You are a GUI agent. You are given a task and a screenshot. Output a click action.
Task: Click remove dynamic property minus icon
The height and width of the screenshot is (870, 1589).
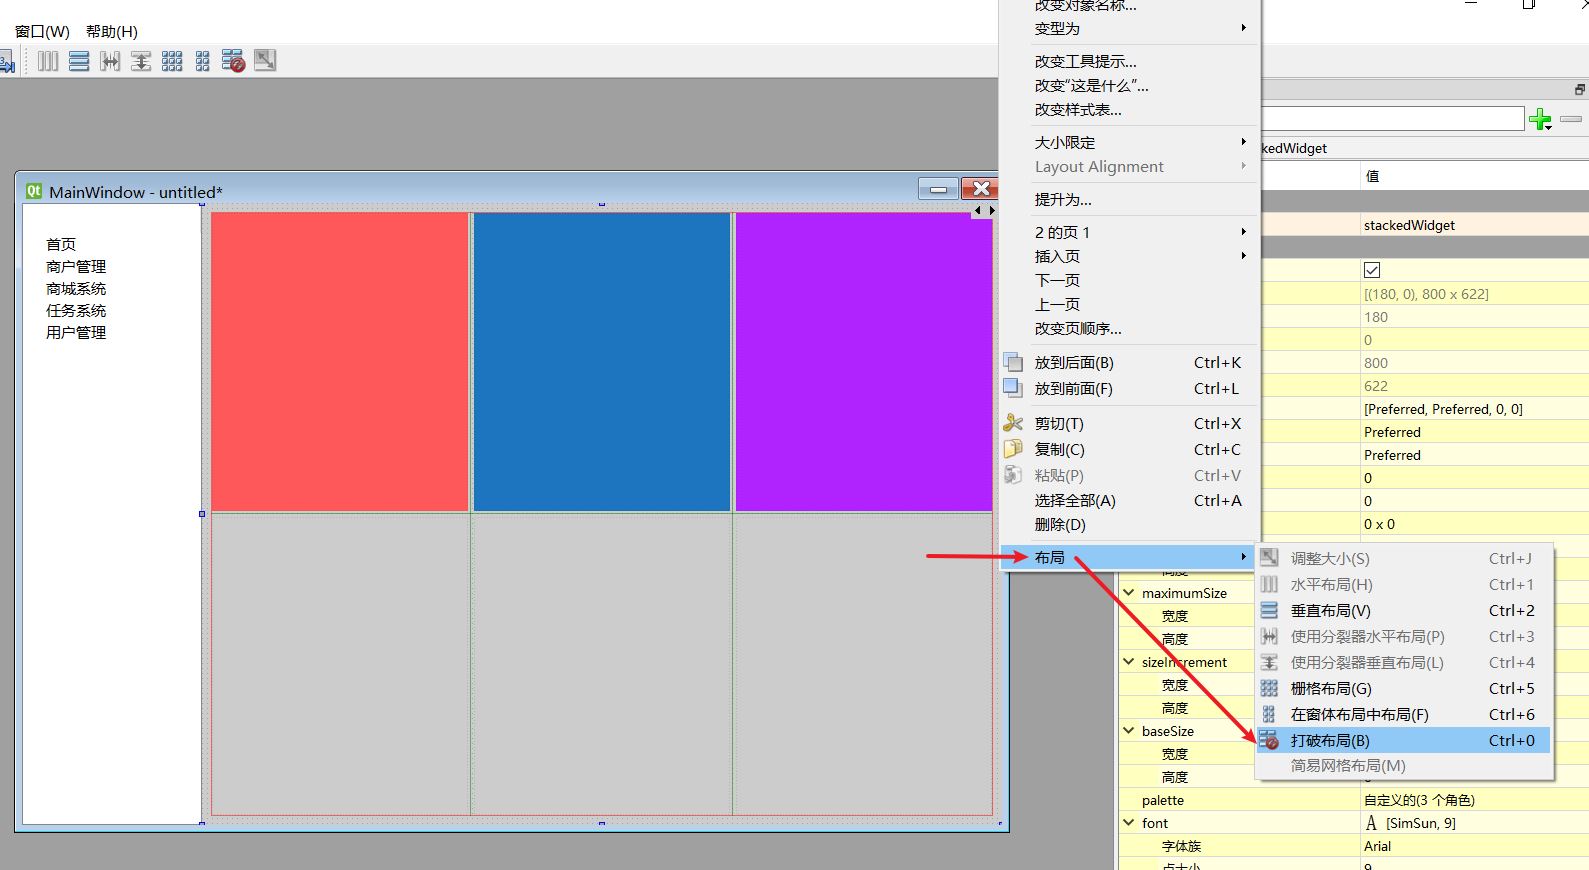click(x=1571, y=120)
